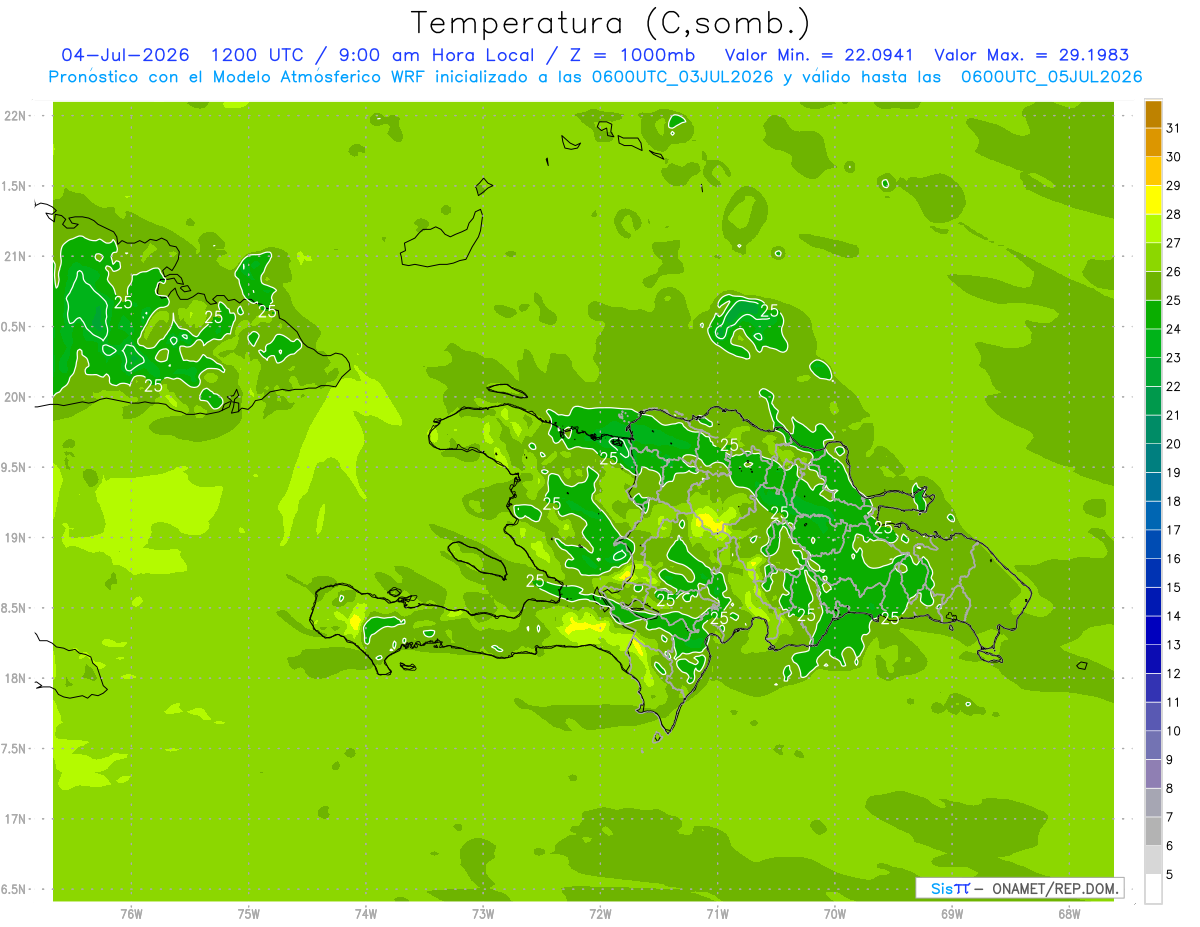1200x927 pixels.
Task: Click the legend swatch between 24 and 25
Action: tap(1153, 315)
